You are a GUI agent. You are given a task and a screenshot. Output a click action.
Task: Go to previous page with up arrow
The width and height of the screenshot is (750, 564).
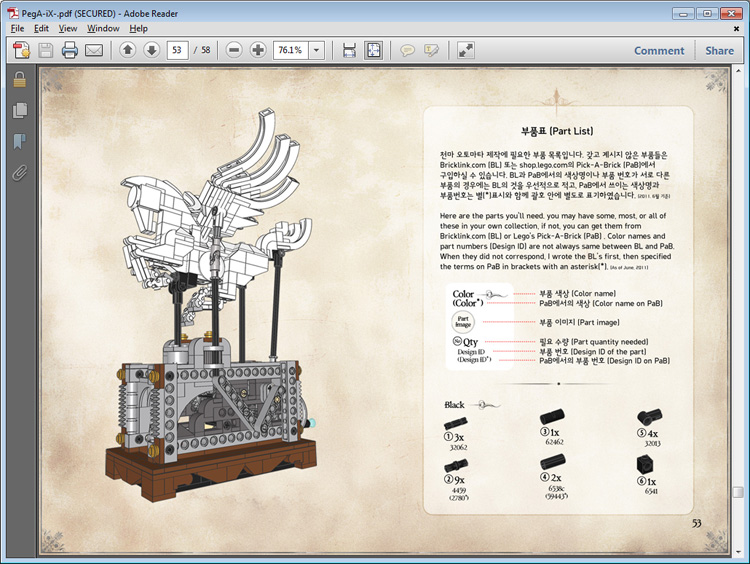click(x=127, y=50)
